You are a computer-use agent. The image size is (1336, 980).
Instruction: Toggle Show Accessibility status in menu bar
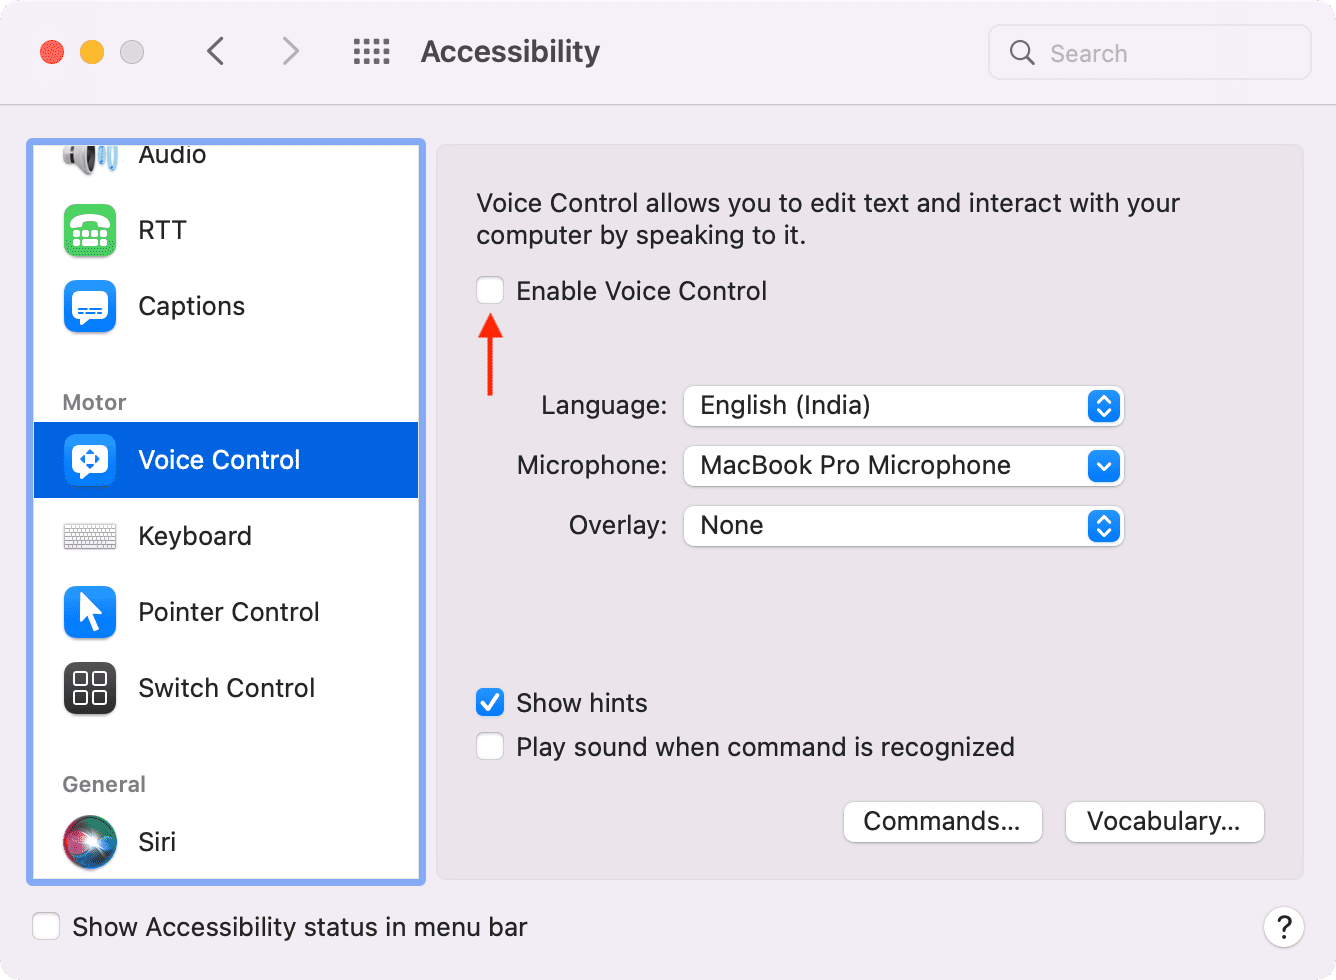tap(46, 927)
